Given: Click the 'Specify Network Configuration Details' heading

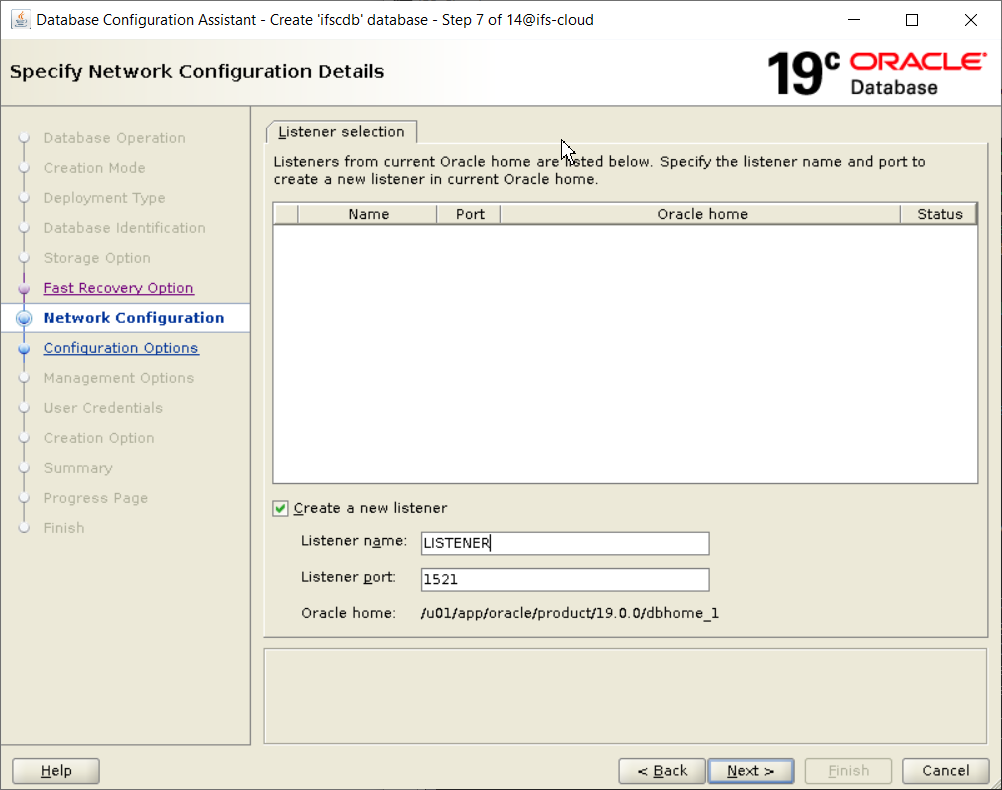Looking at the screenshot, I should click(x=197, y=72).
